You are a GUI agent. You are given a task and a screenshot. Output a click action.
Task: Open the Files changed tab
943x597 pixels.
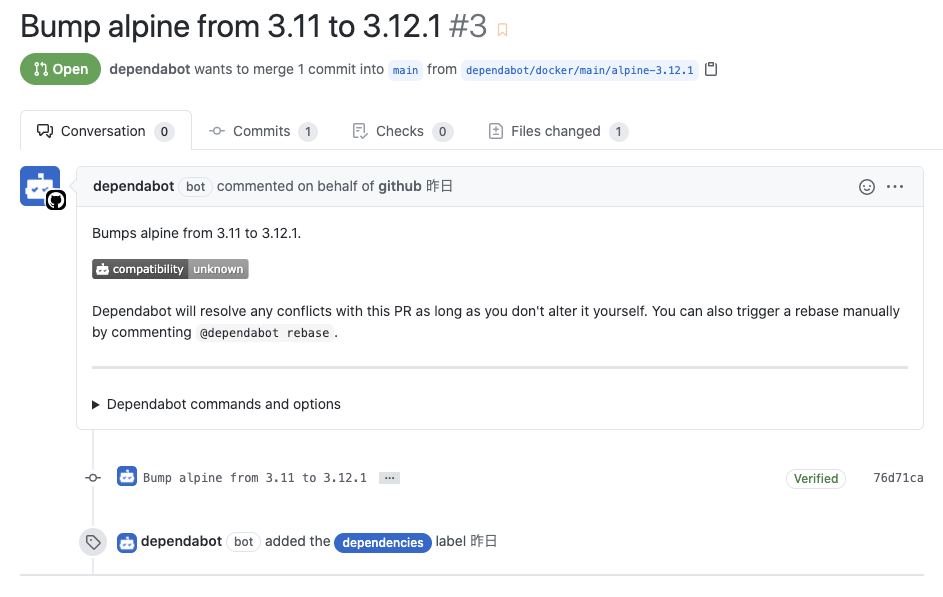pos(556,131)
